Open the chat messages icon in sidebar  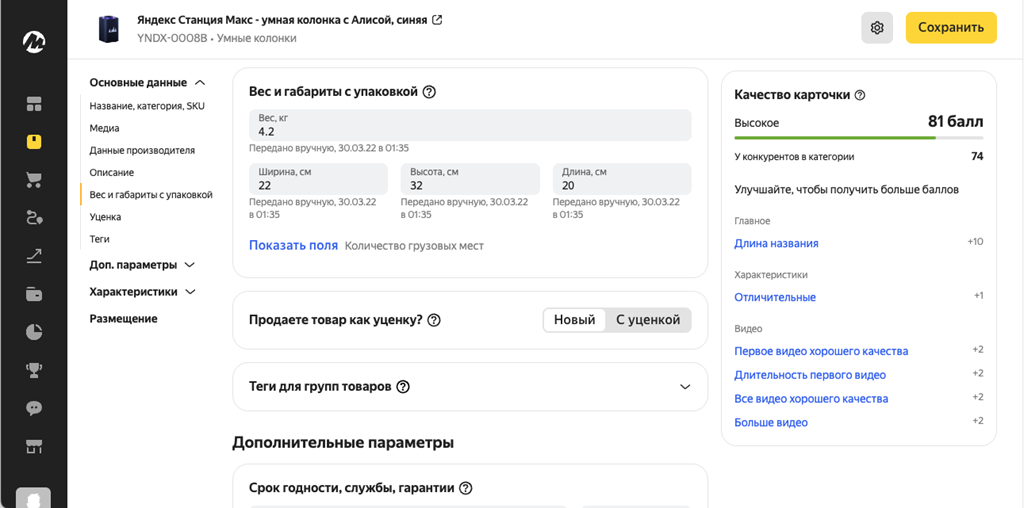pos(34,408)
